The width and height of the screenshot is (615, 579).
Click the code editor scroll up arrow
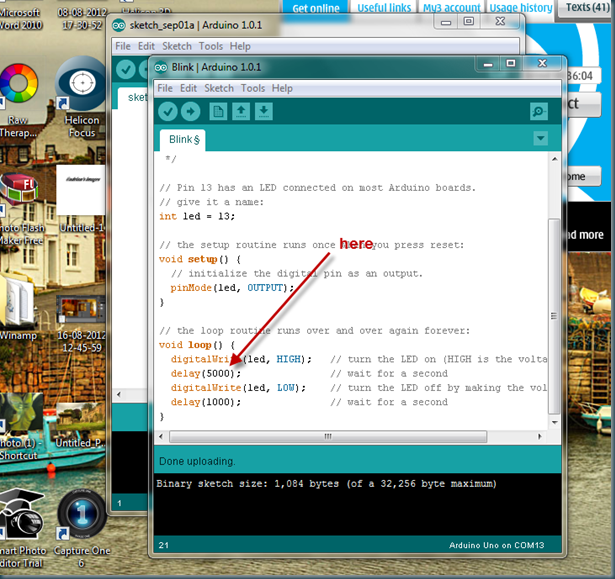[x=554, y=159]
